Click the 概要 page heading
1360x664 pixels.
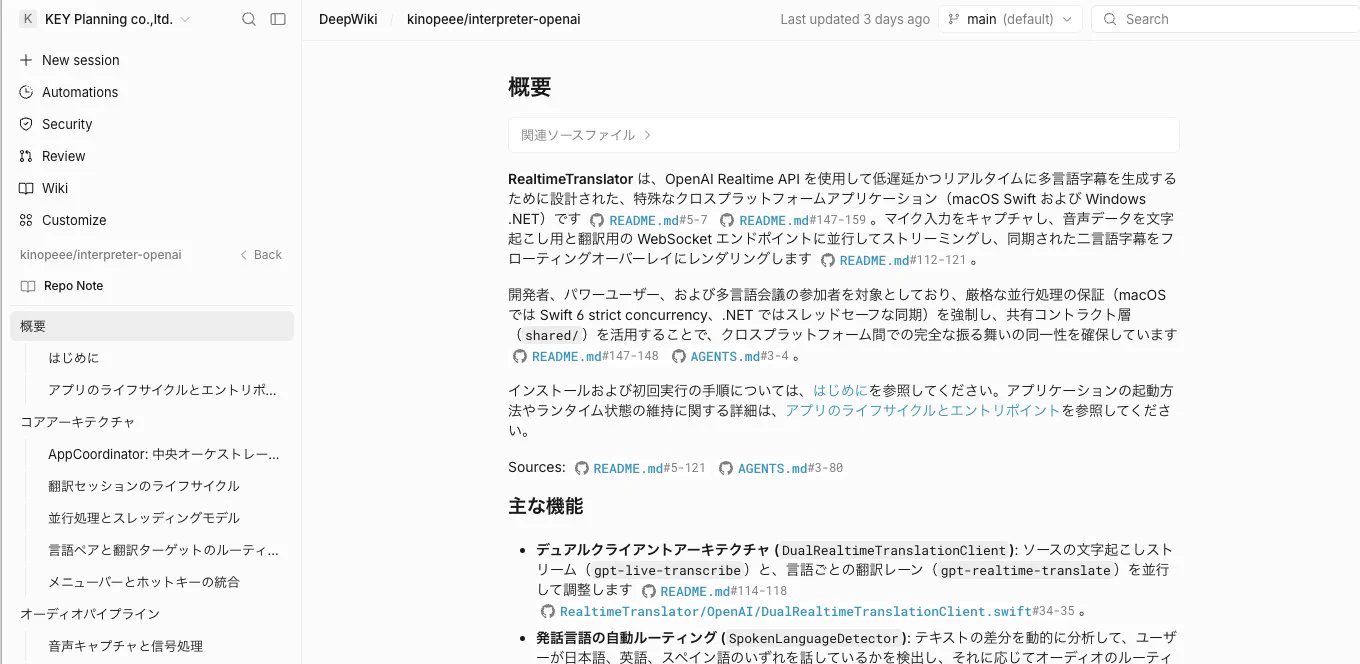(530, 87)
